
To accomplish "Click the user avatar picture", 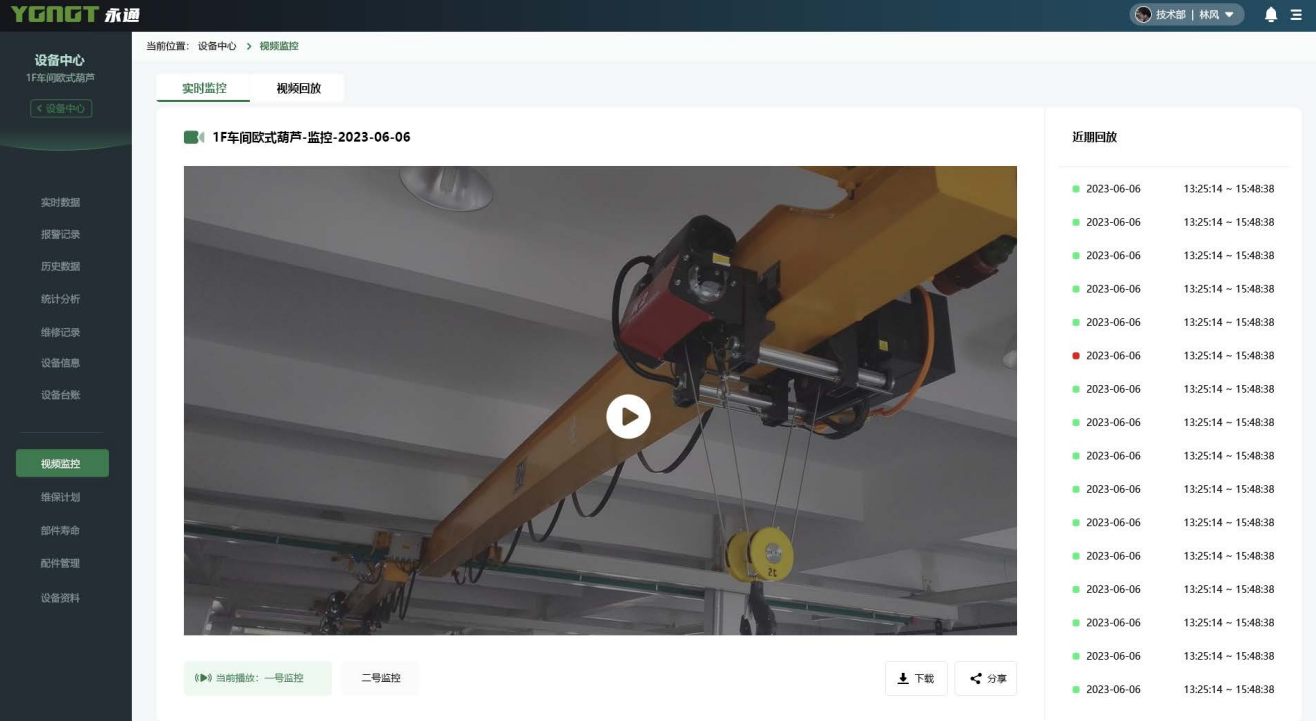I will pos(1144,15).
